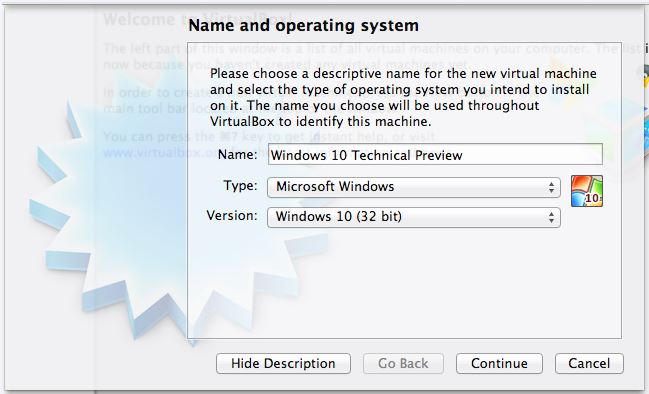Viewport: 649px width, 394px height.
Task: Click the Go Back button
Action: tap(403, 363)
